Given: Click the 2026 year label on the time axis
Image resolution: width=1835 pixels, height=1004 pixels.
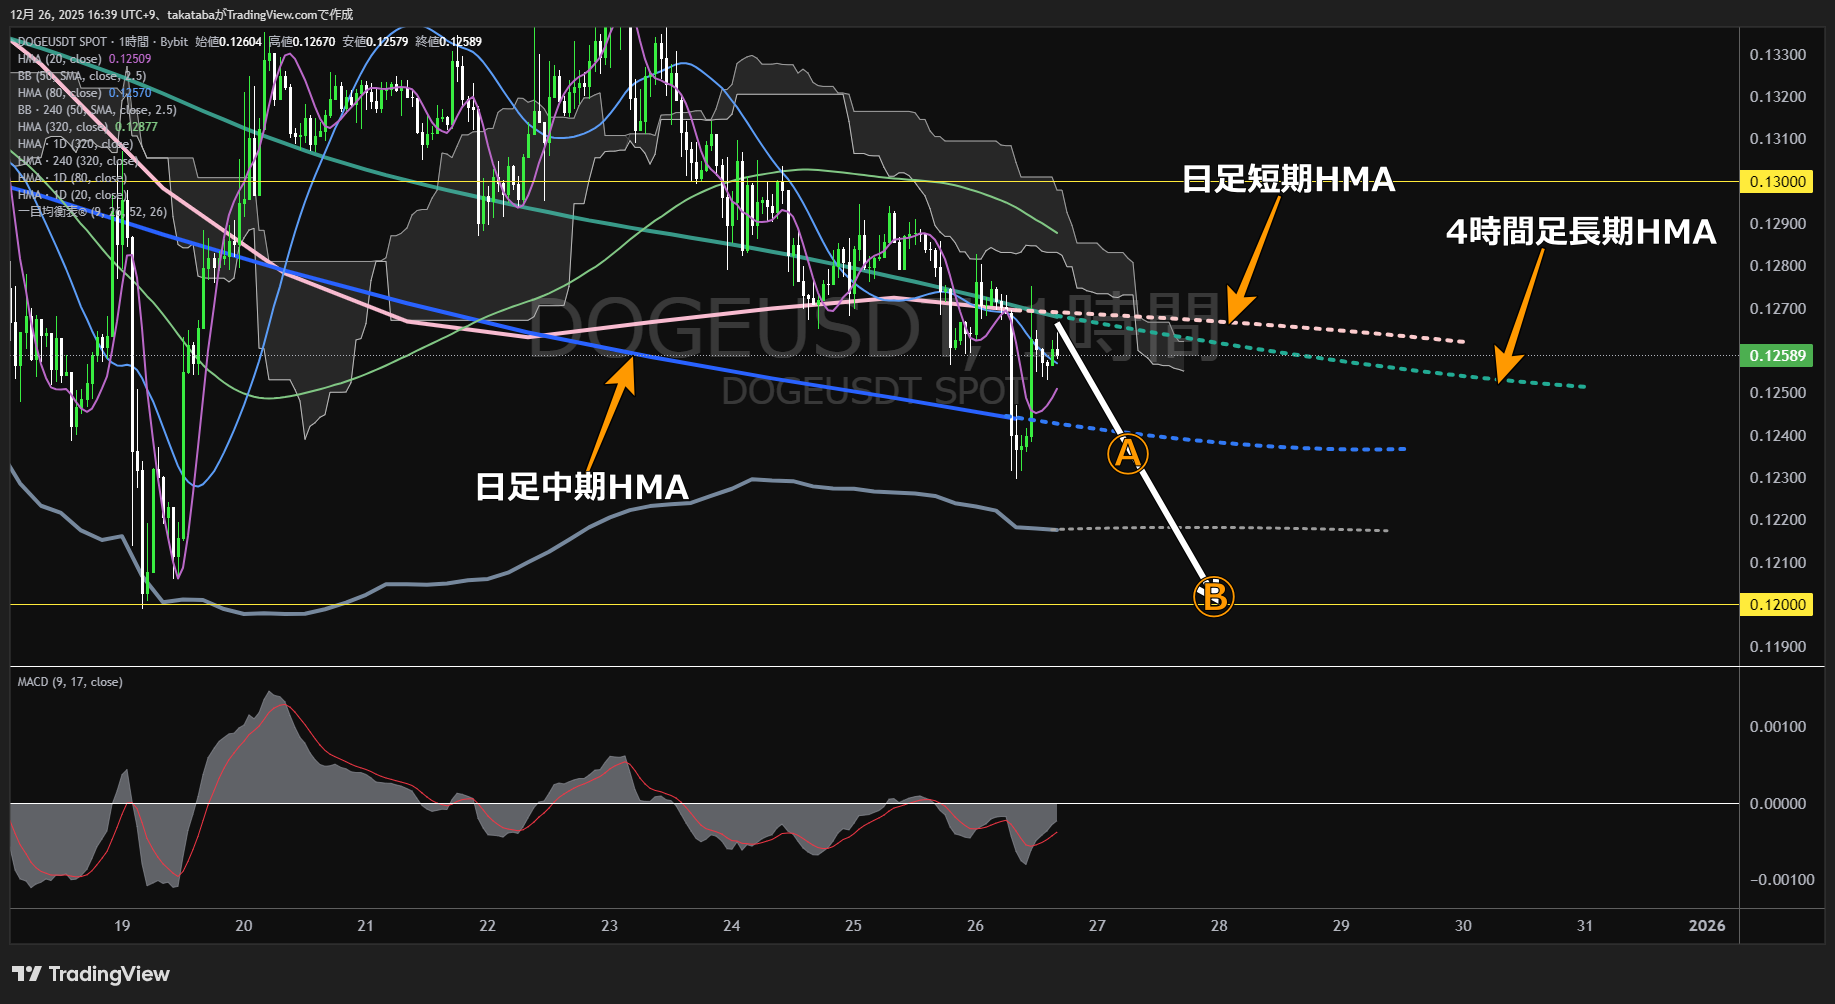Looking at the screenshot, I should pyautogui.click(x=1707, y=926).
